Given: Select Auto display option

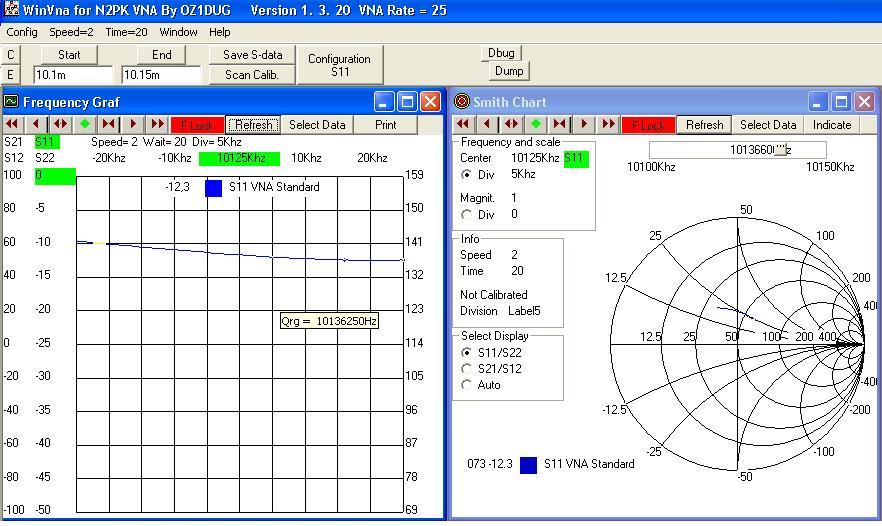Looking at the screenshot, I should (x=466, y=385).
